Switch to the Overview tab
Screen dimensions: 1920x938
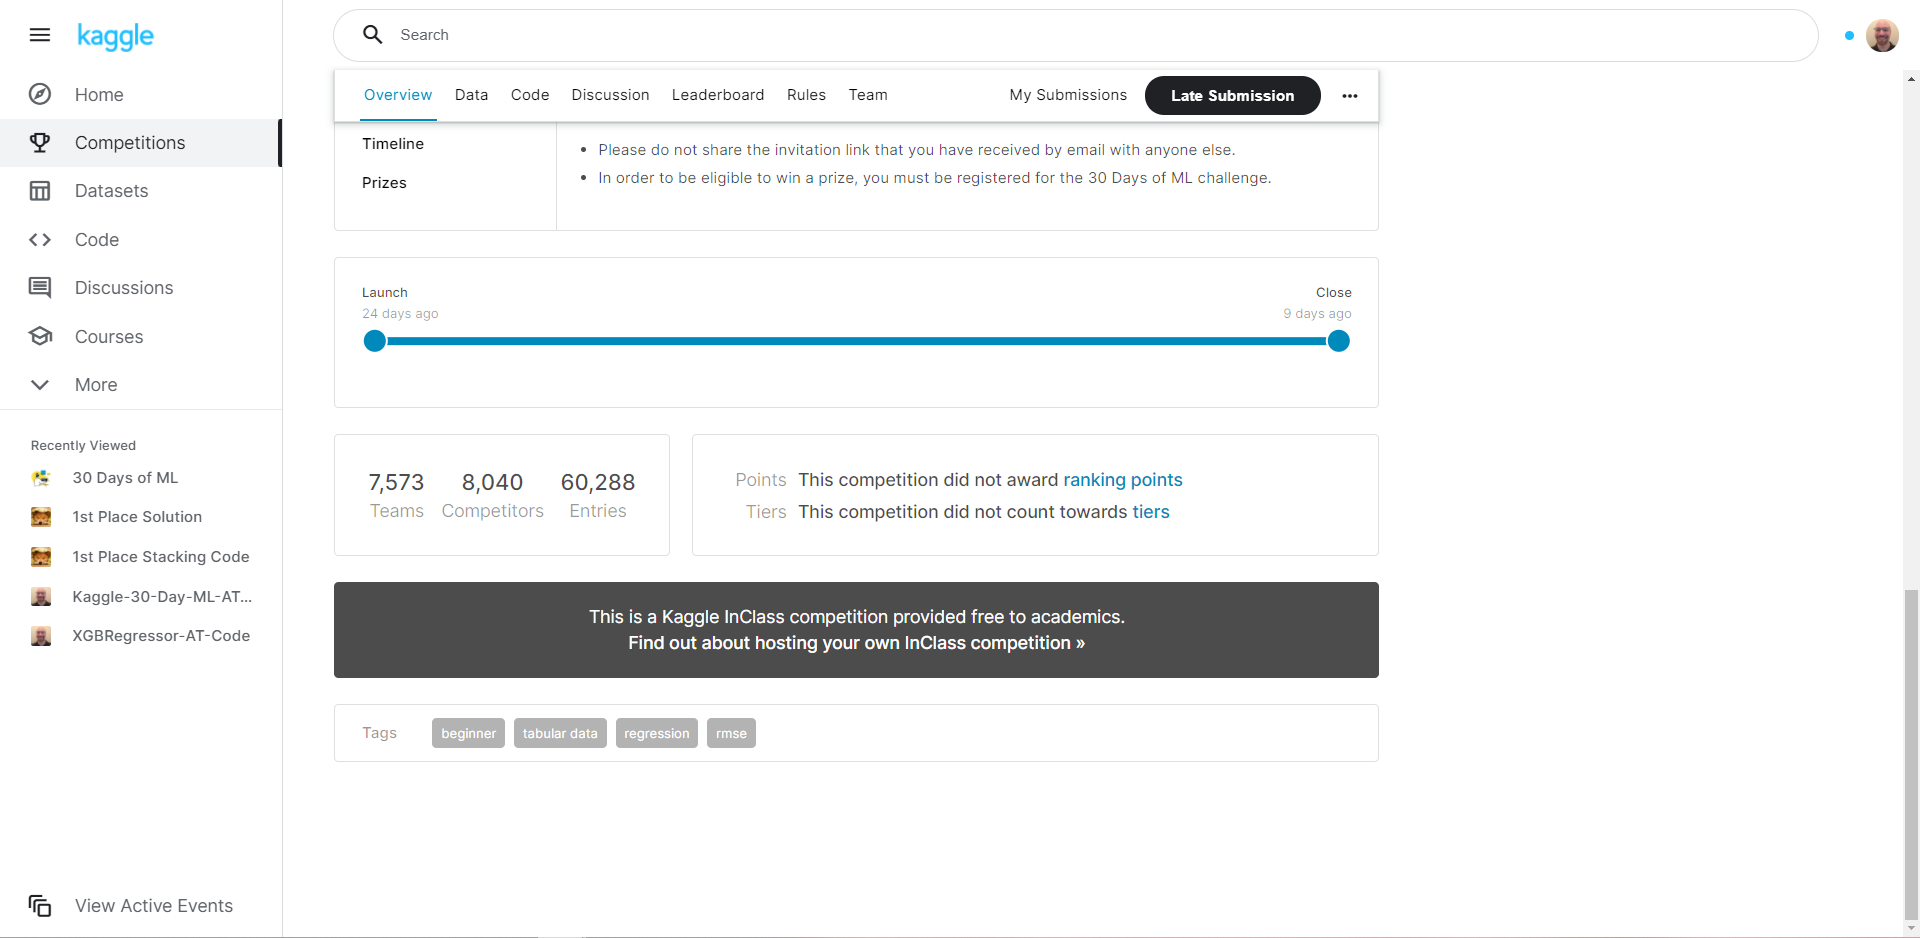click(398, 95)
